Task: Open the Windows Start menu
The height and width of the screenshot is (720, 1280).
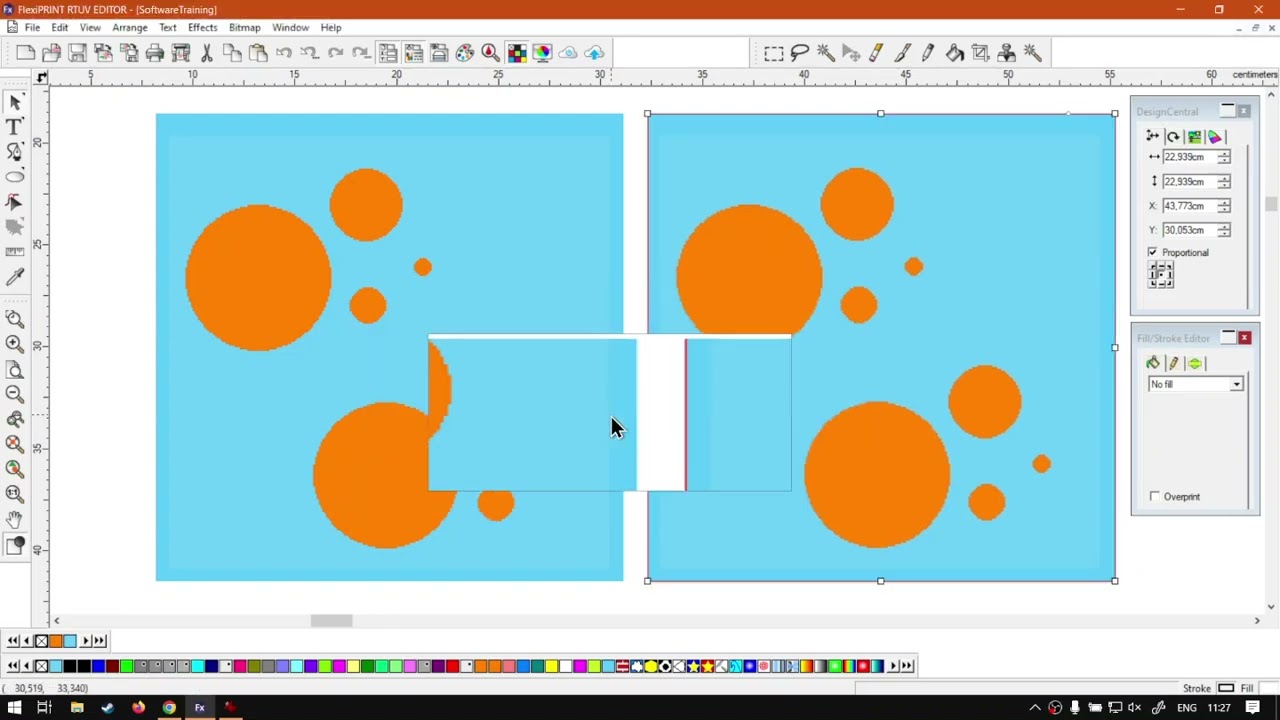Action: (x=14, y=708)
